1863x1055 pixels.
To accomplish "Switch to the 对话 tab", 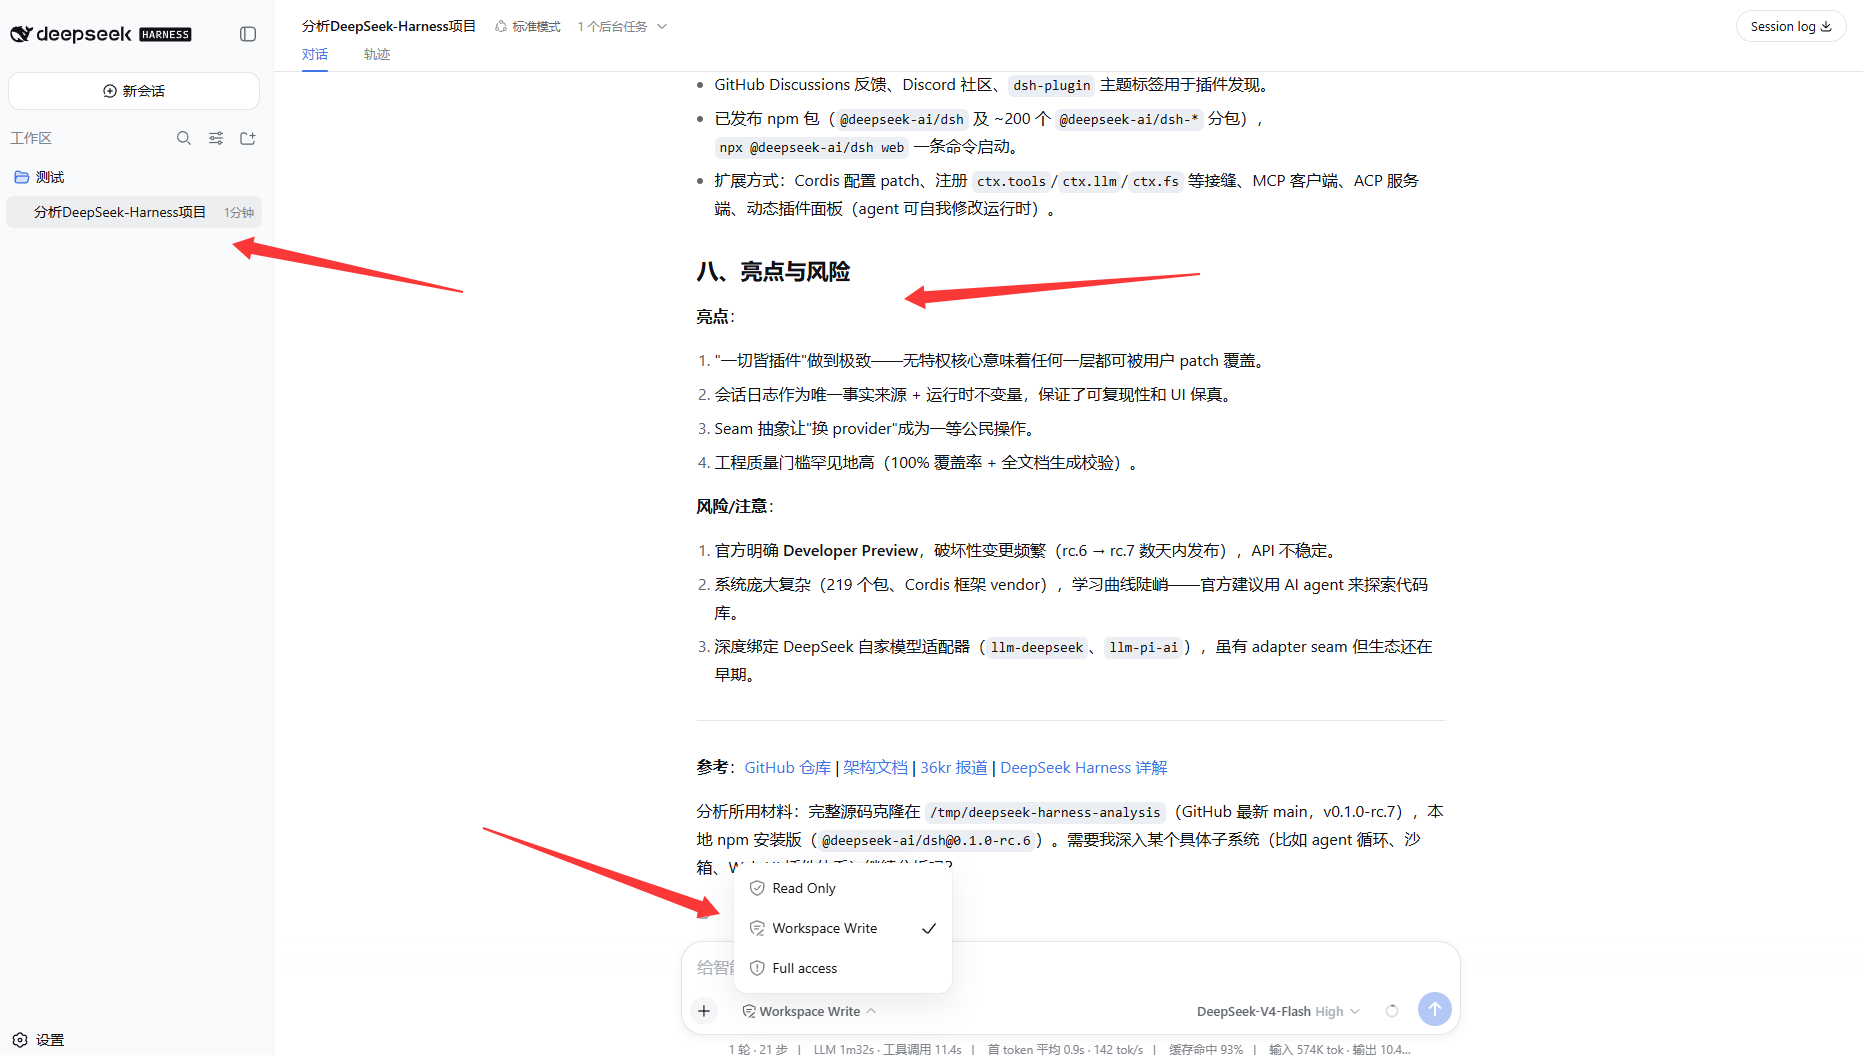I will click(315, 55).
